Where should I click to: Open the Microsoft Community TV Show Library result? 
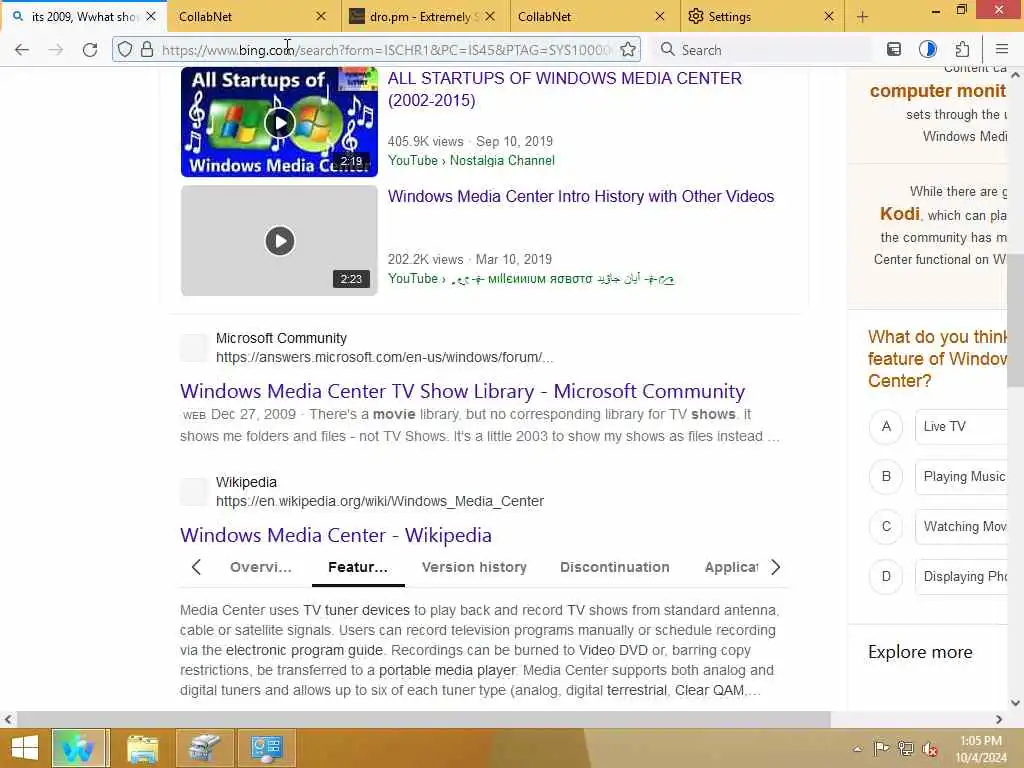(462, 391)
